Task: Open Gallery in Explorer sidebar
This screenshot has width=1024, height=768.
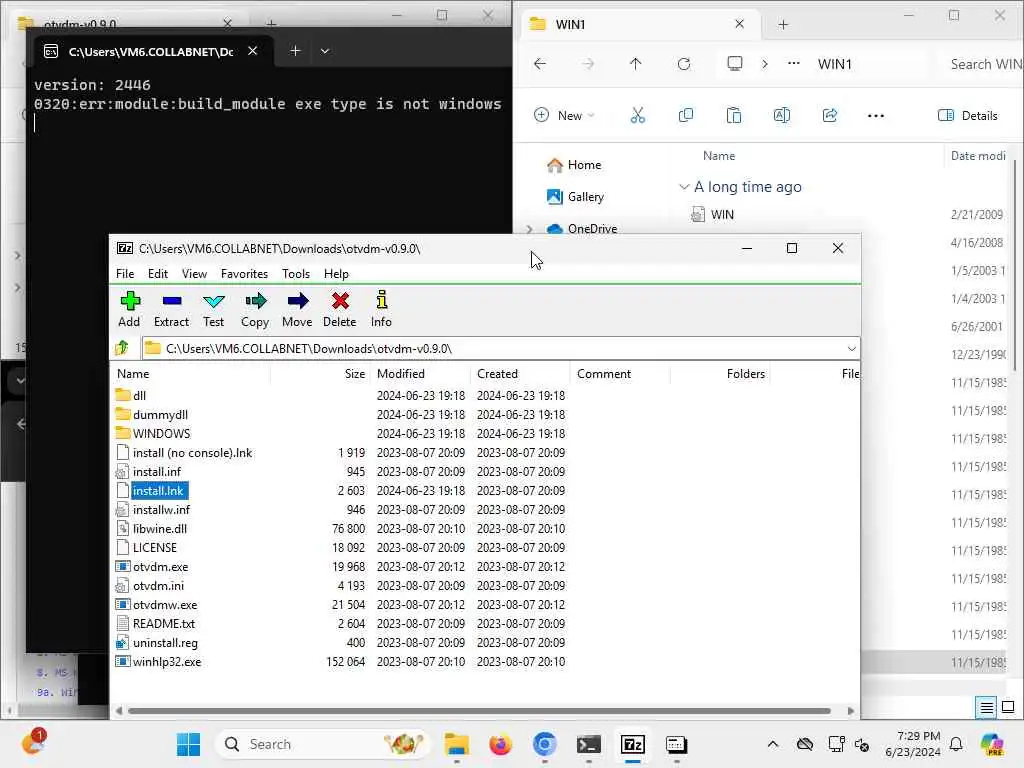Action: coord(576,197)
